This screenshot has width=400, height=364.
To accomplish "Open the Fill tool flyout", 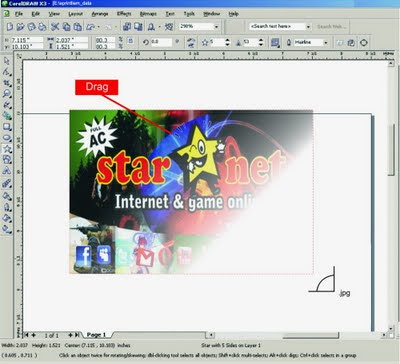I will tap(7, 218).
